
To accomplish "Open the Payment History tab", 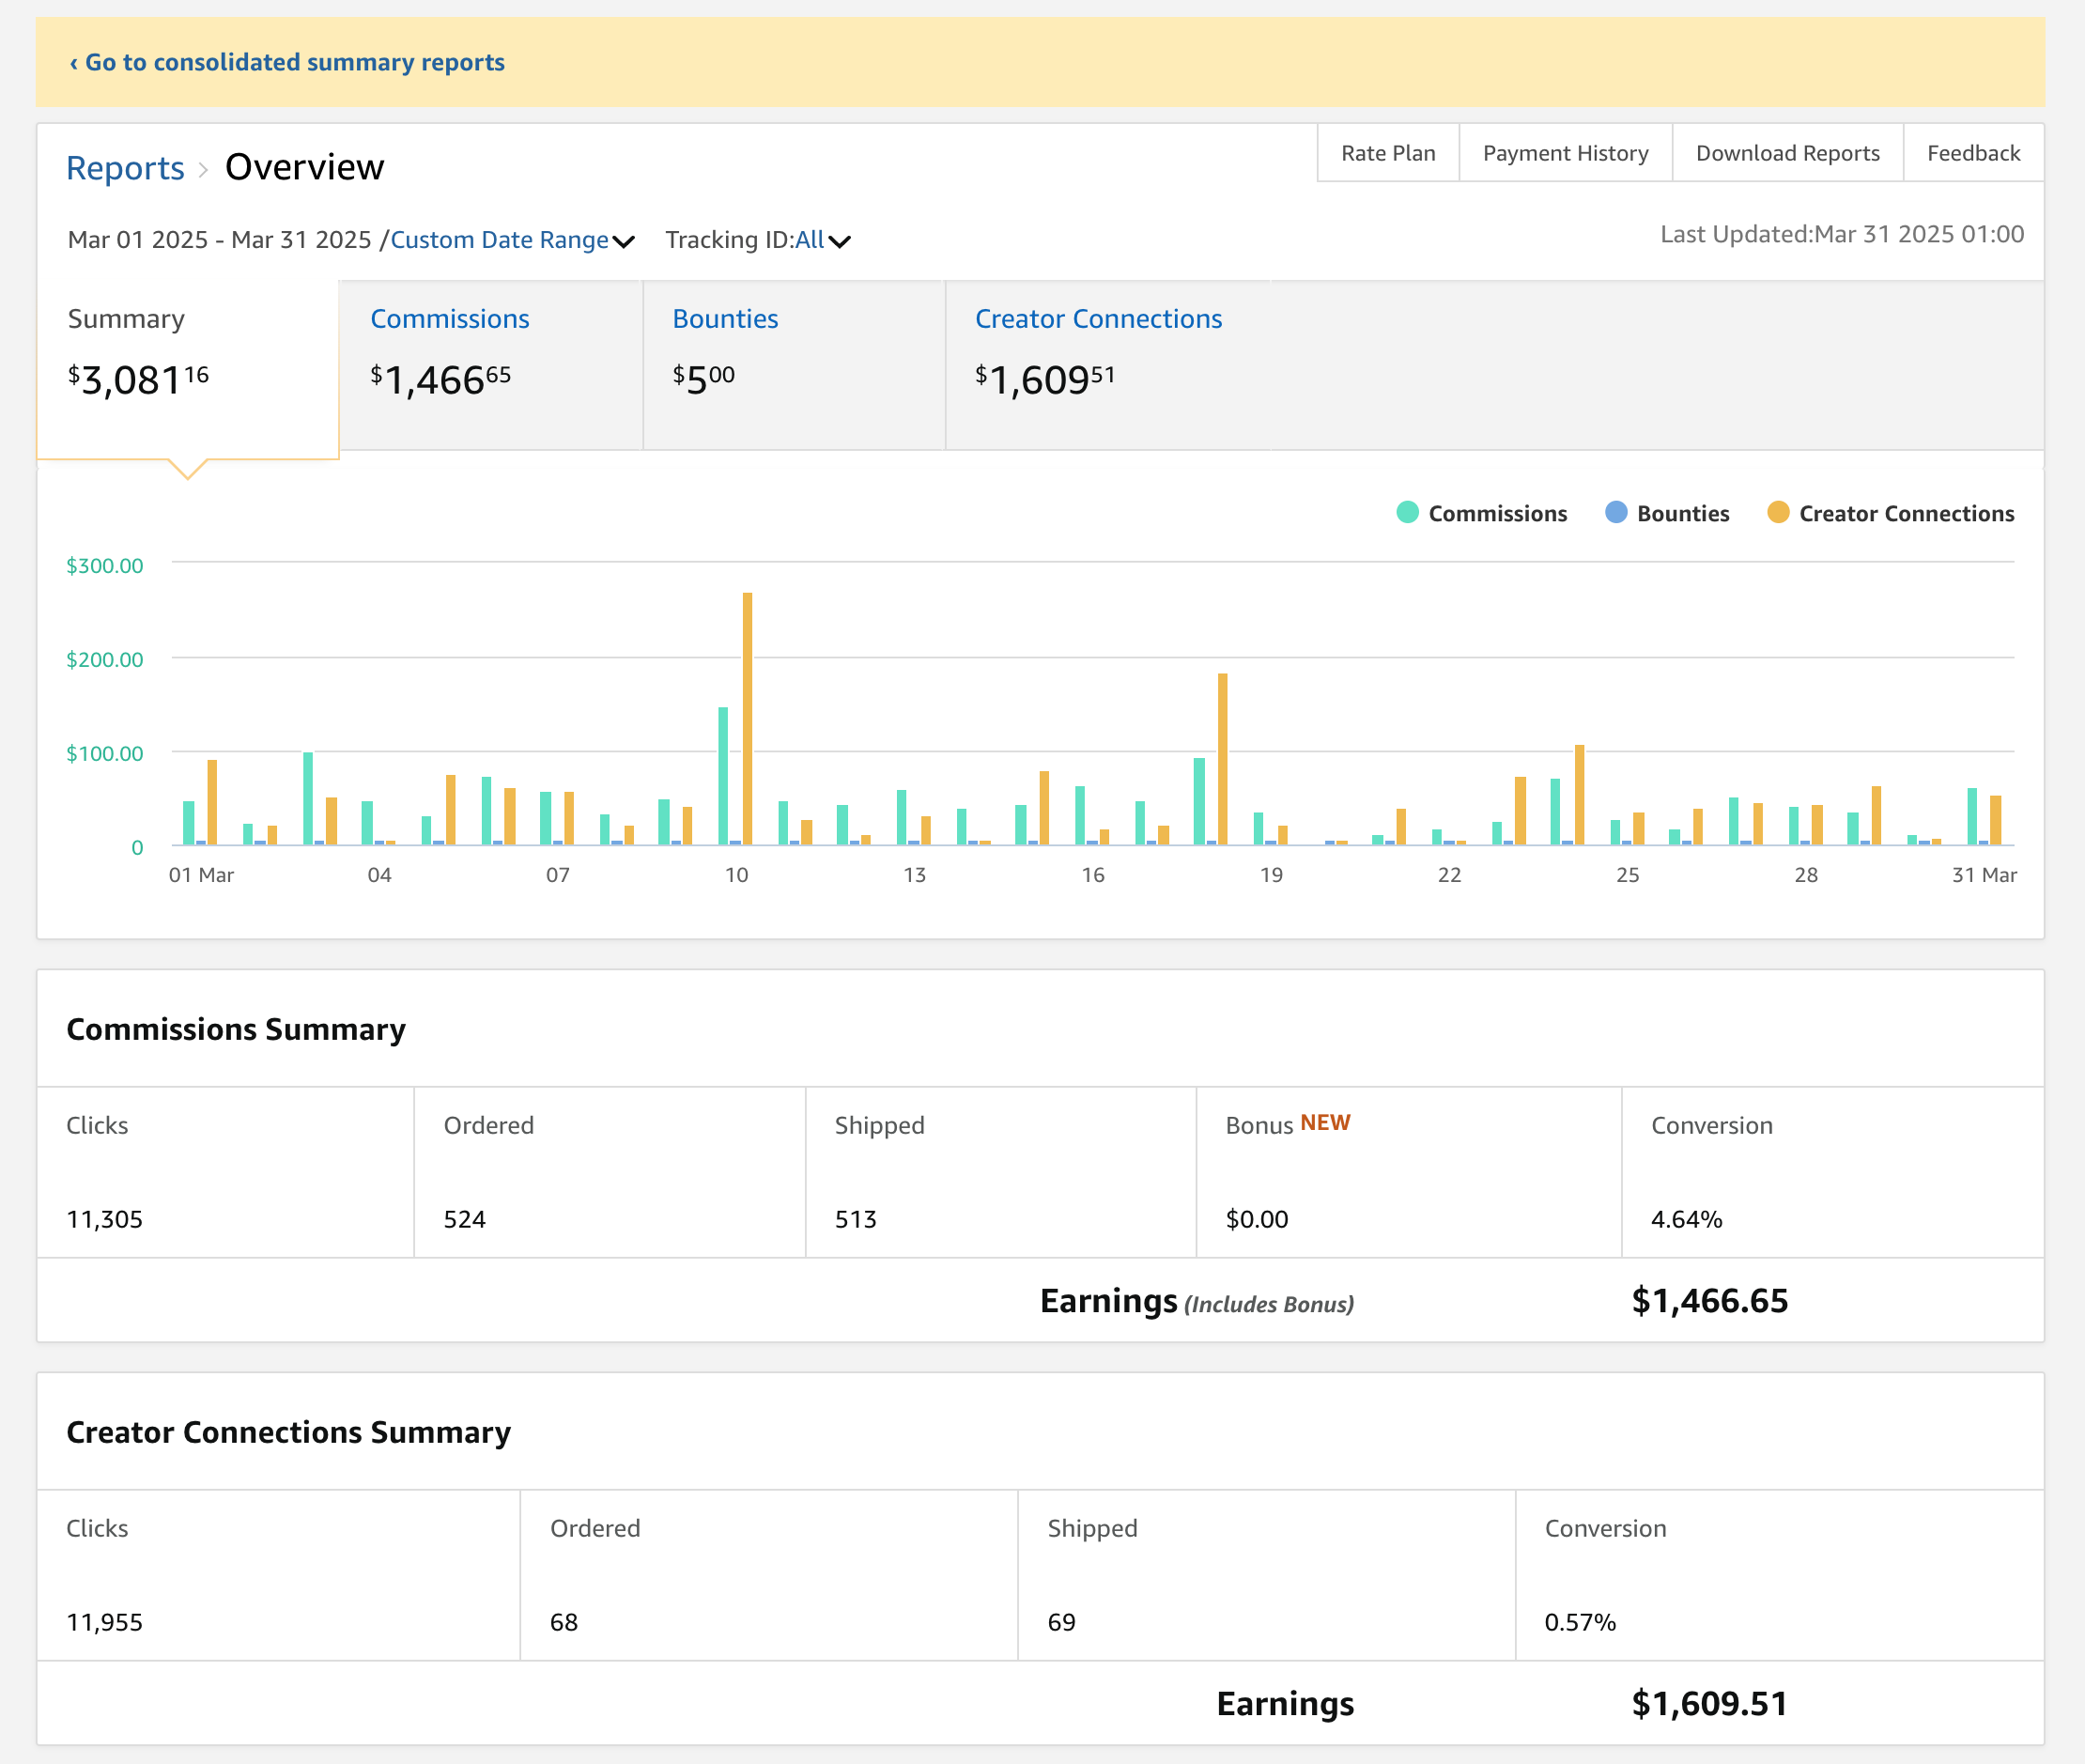I will click(x=1565, y=153).
